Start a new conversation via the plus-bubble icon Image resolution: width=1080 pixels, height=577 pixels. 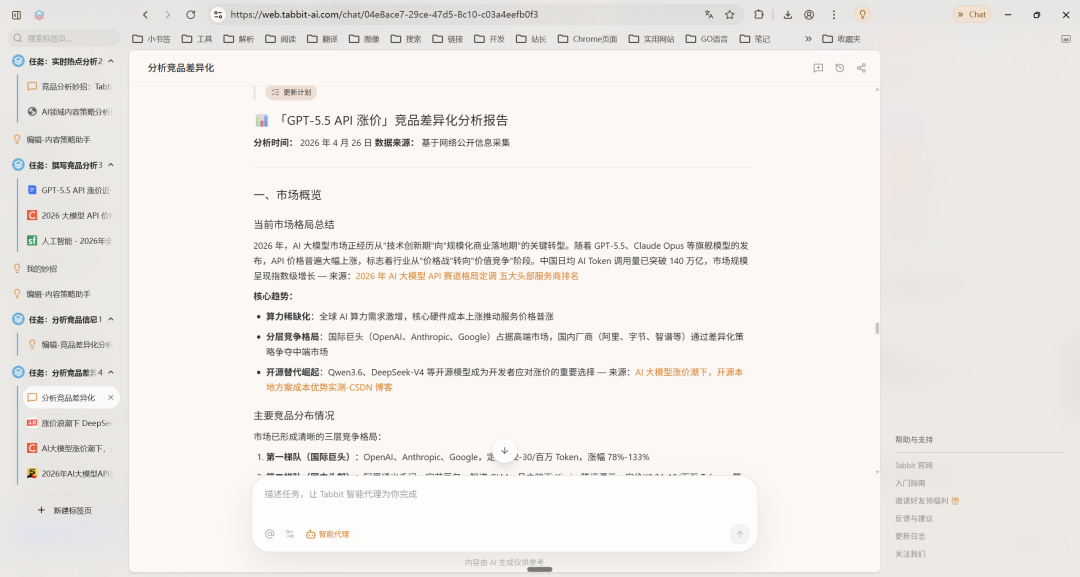(818, 68)
